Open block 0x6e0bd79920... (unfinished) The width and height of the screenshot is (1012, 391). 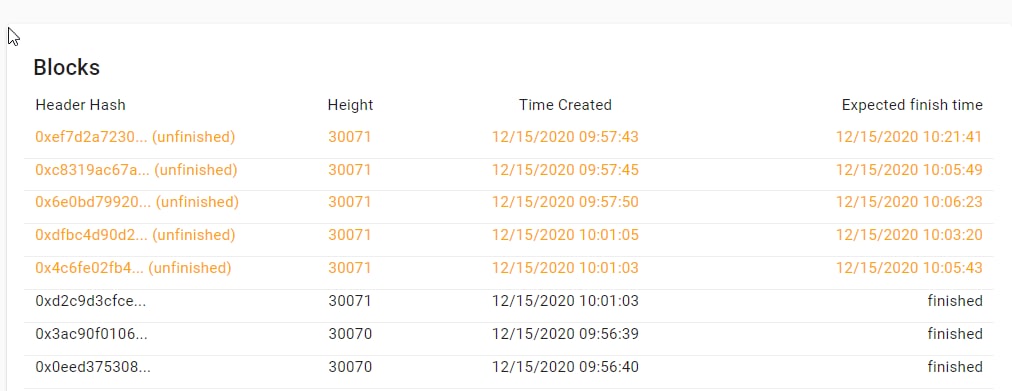(137, 202)
